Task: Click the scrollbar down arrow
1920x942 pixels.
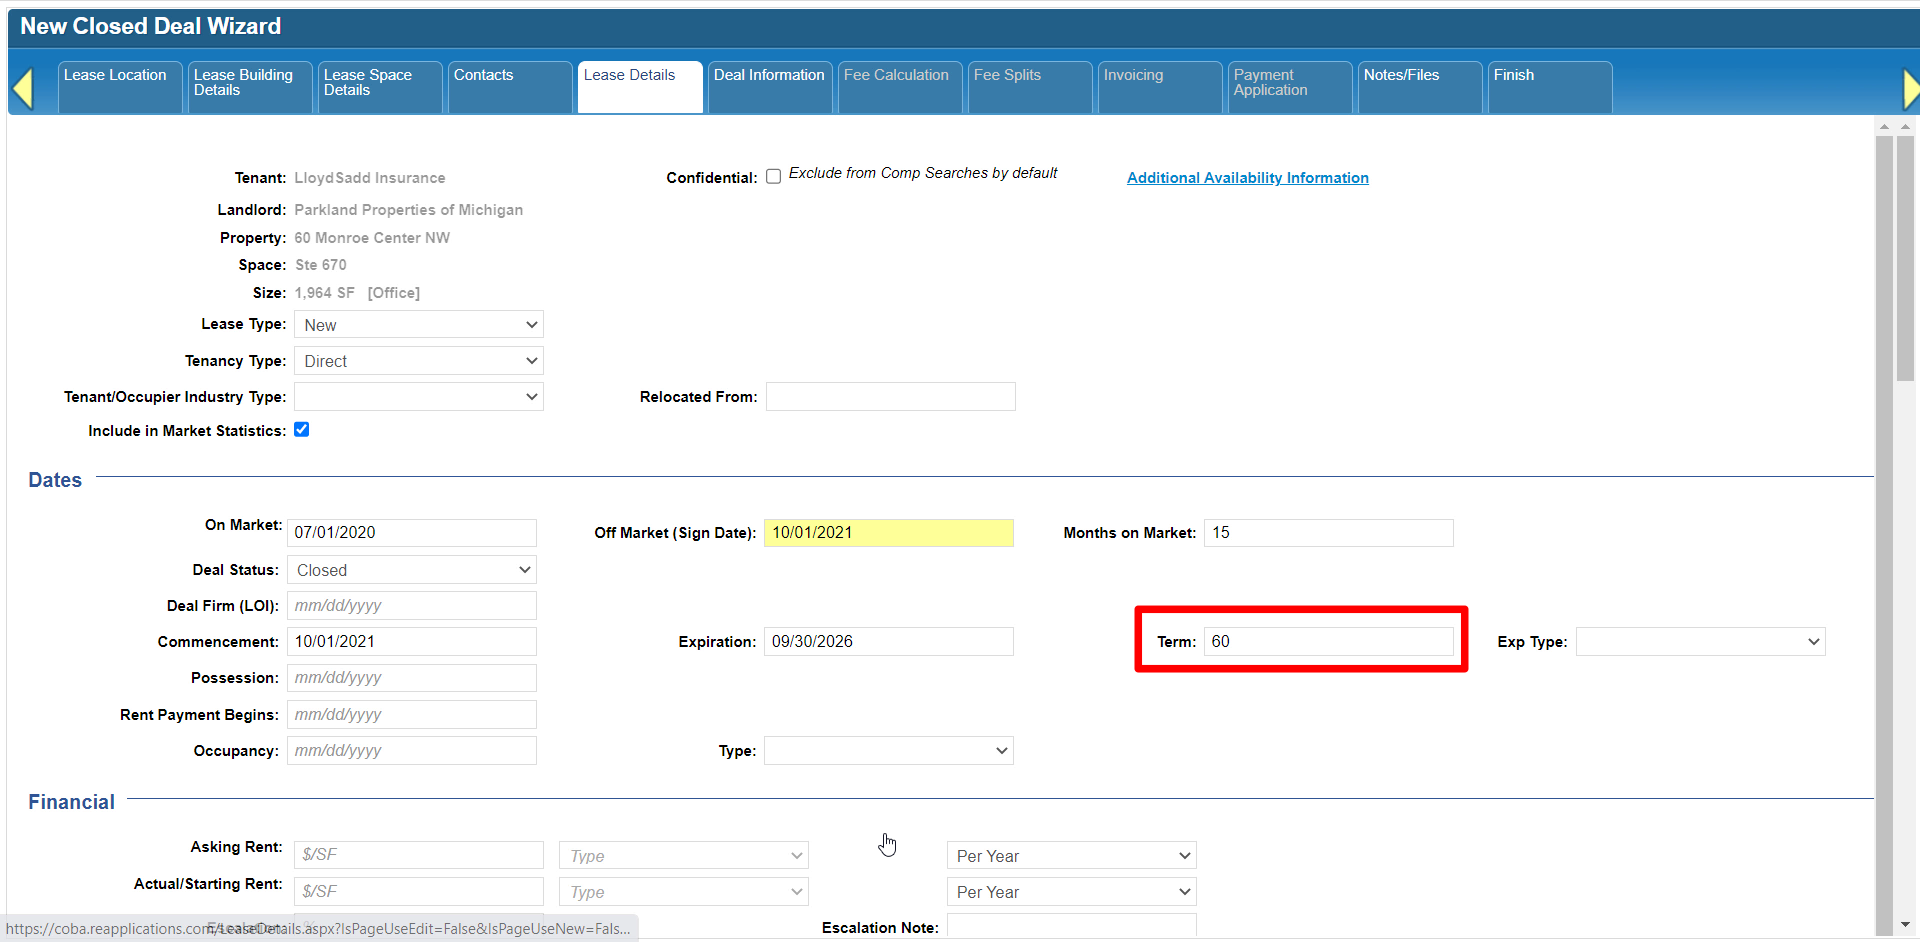Action: click(x=1904, y=925)
